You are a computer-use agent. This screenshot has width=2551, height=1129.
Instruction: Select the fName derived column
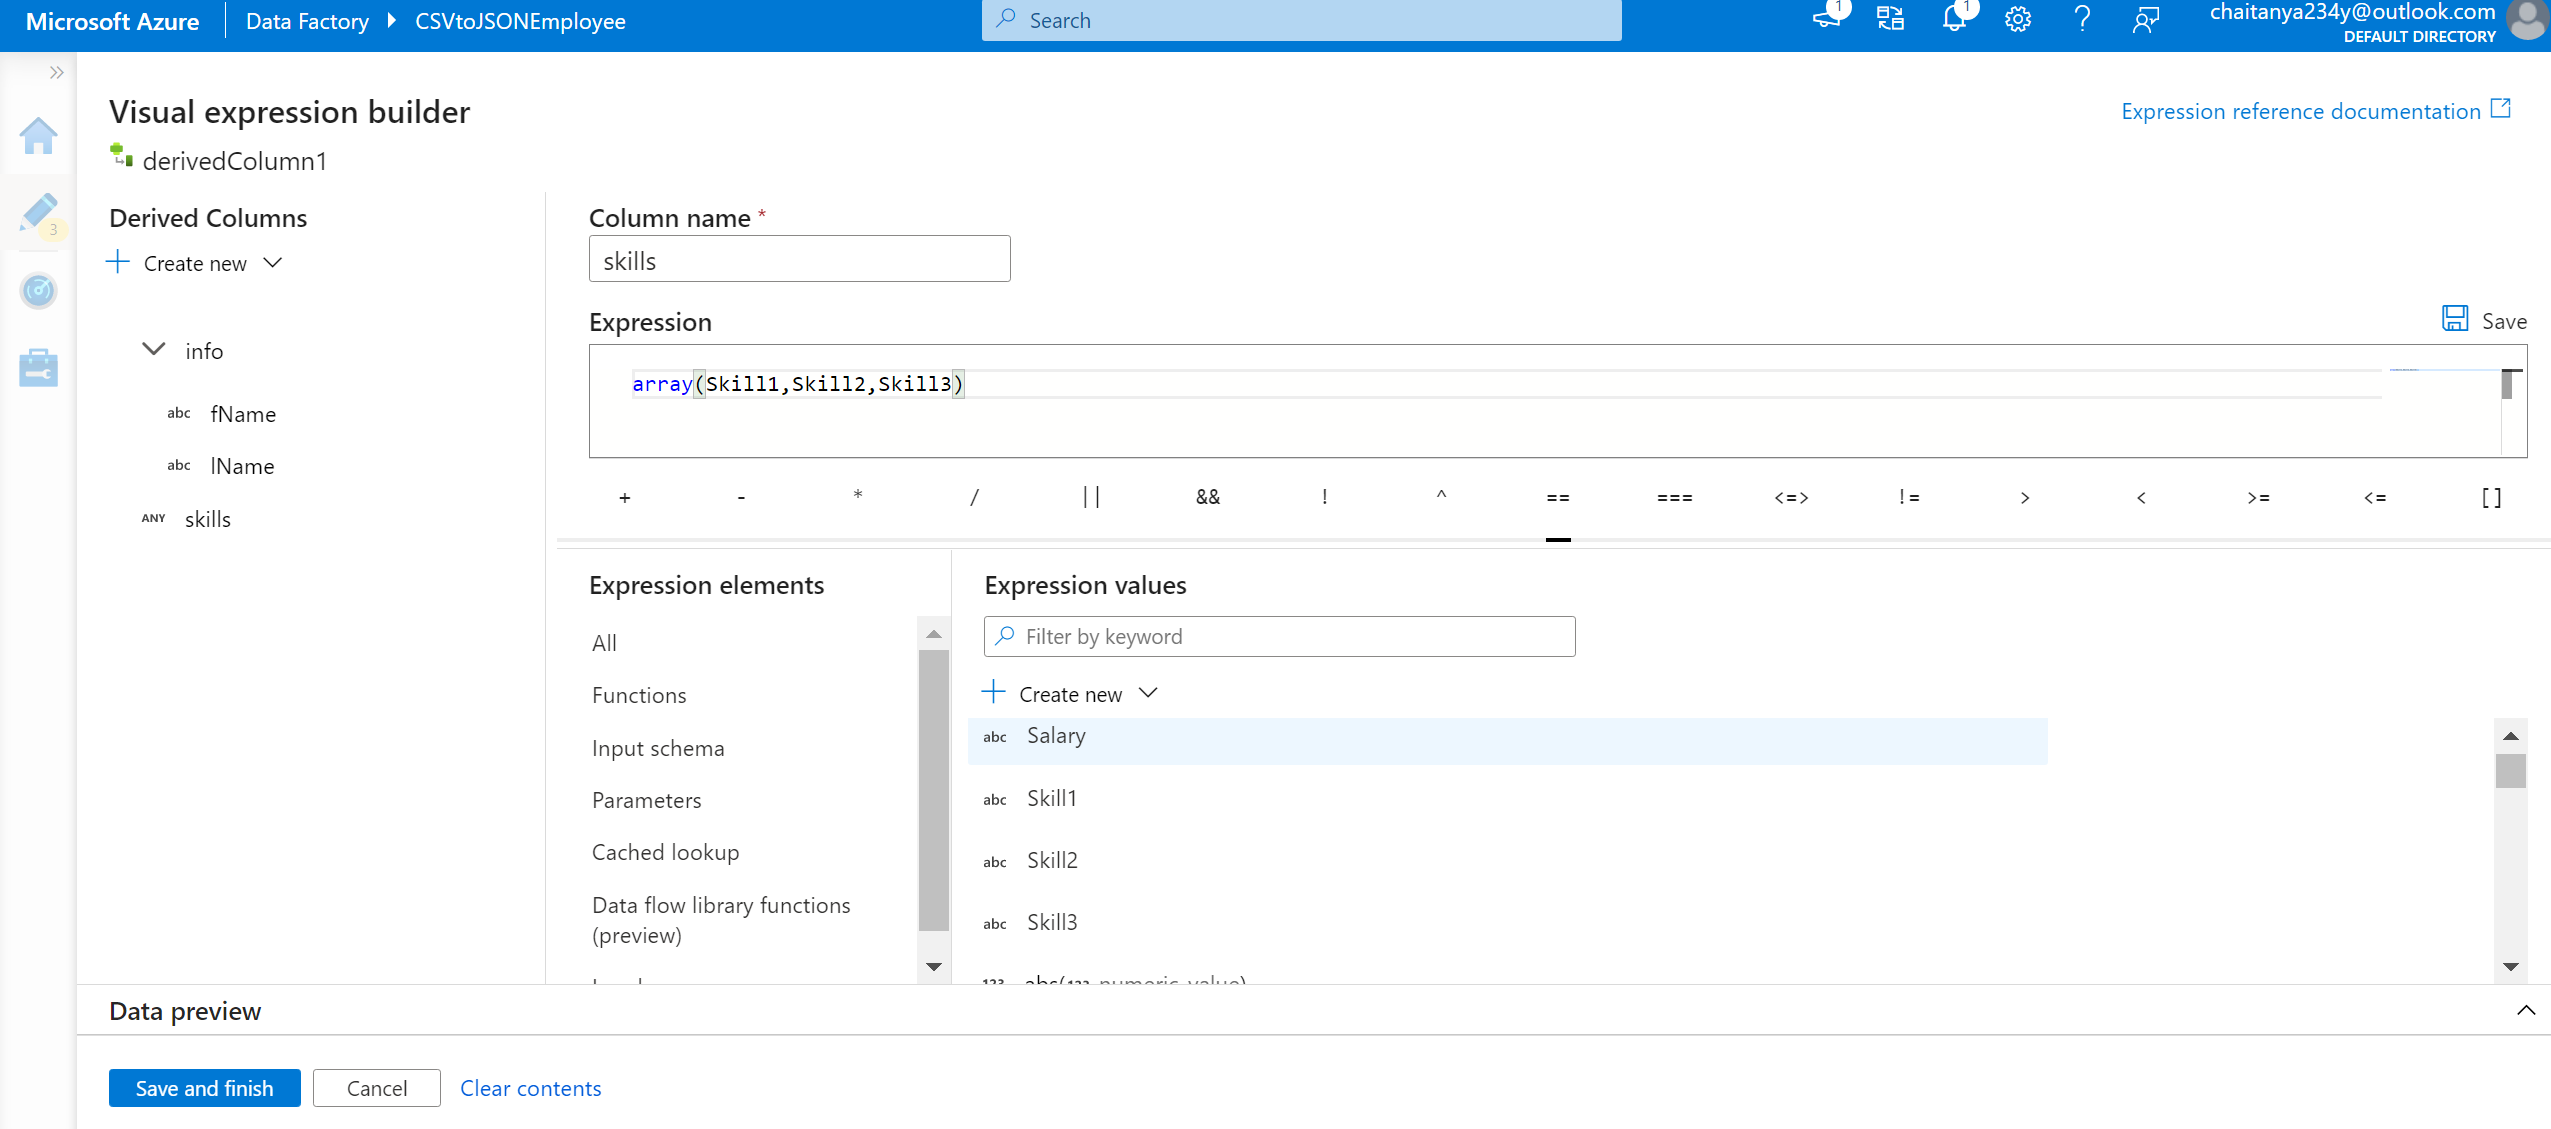243,414
